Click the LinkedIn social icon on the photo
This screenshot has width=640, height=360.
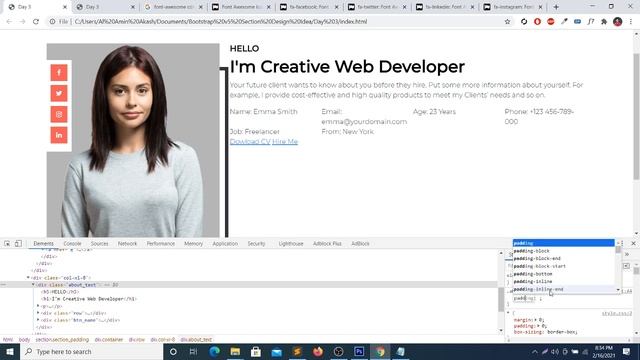[59, 135]
